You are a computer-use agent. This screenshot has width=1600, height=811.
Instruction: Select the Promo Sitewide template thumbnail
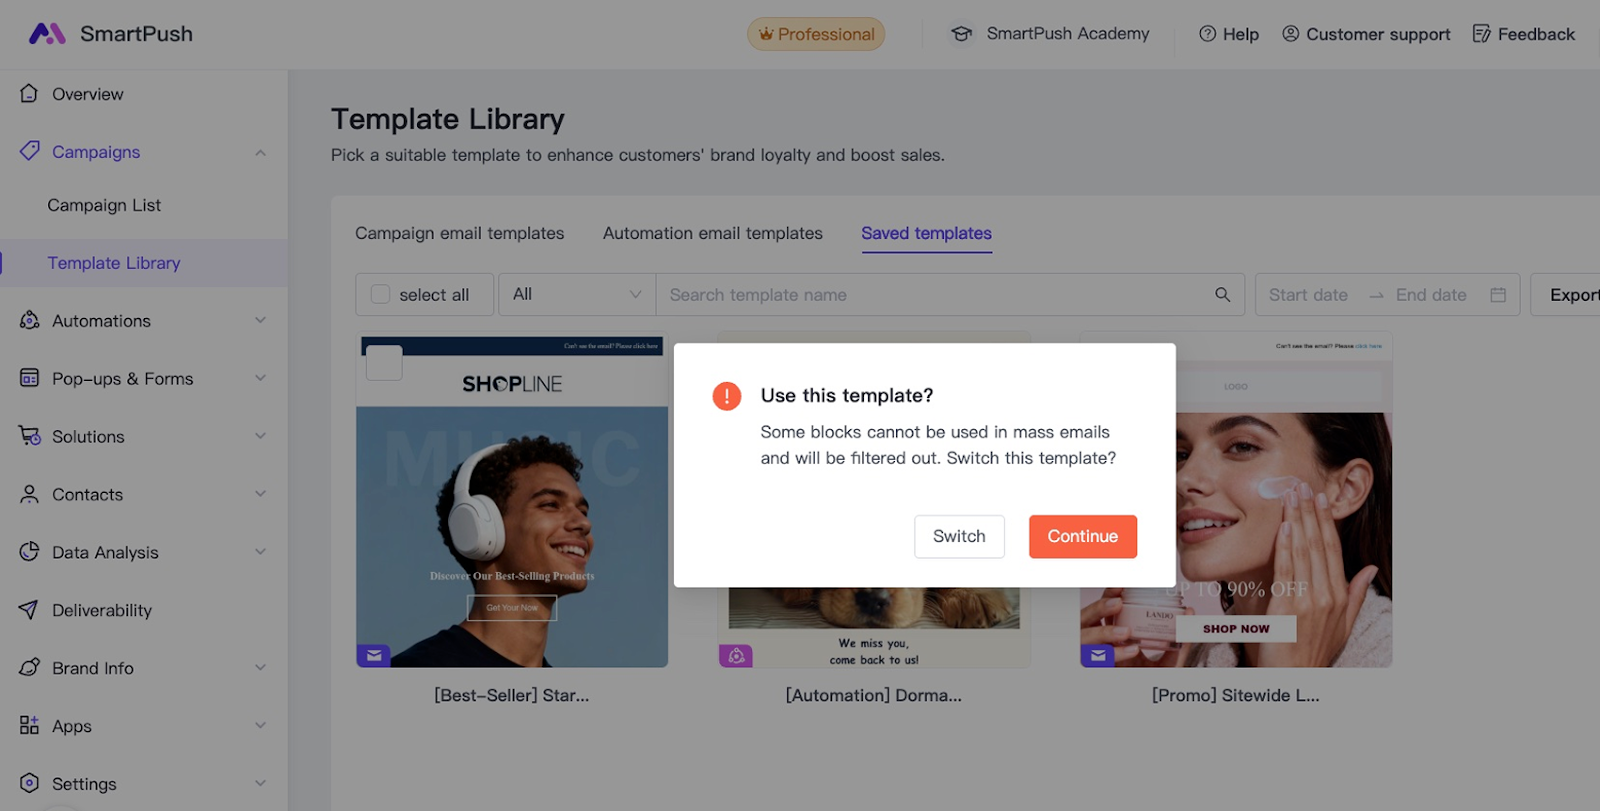(1236, 500)
